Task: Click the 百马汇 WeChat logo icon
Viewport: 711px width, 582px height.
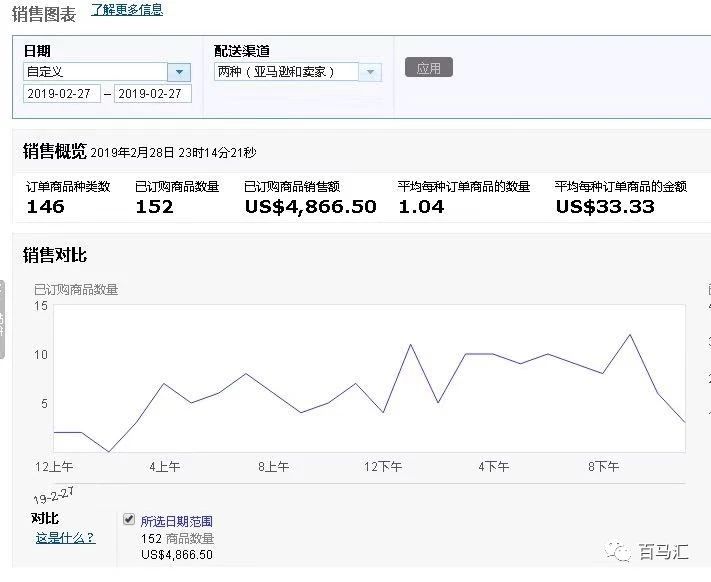Action: coord(623,553)
